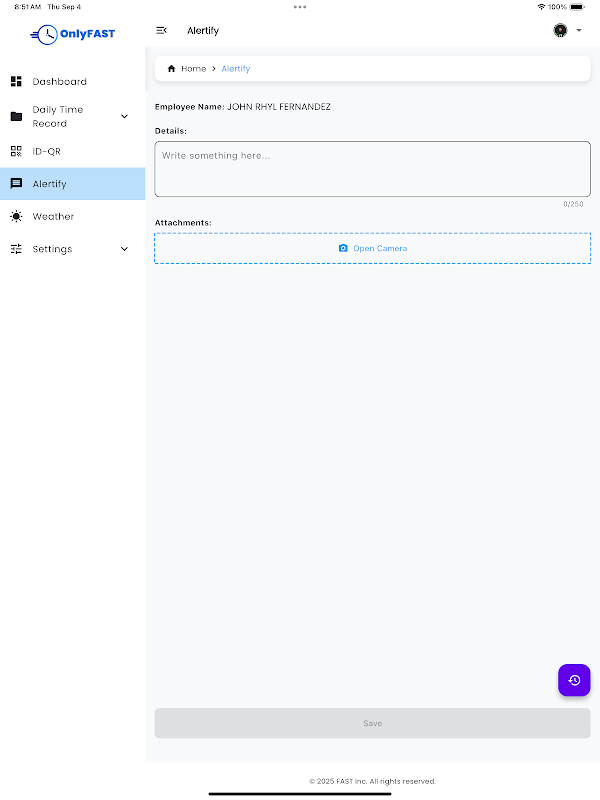Open the ID-QR code icon
The height and width of the screenshot is (800, 600).
(x=16, y=151)
